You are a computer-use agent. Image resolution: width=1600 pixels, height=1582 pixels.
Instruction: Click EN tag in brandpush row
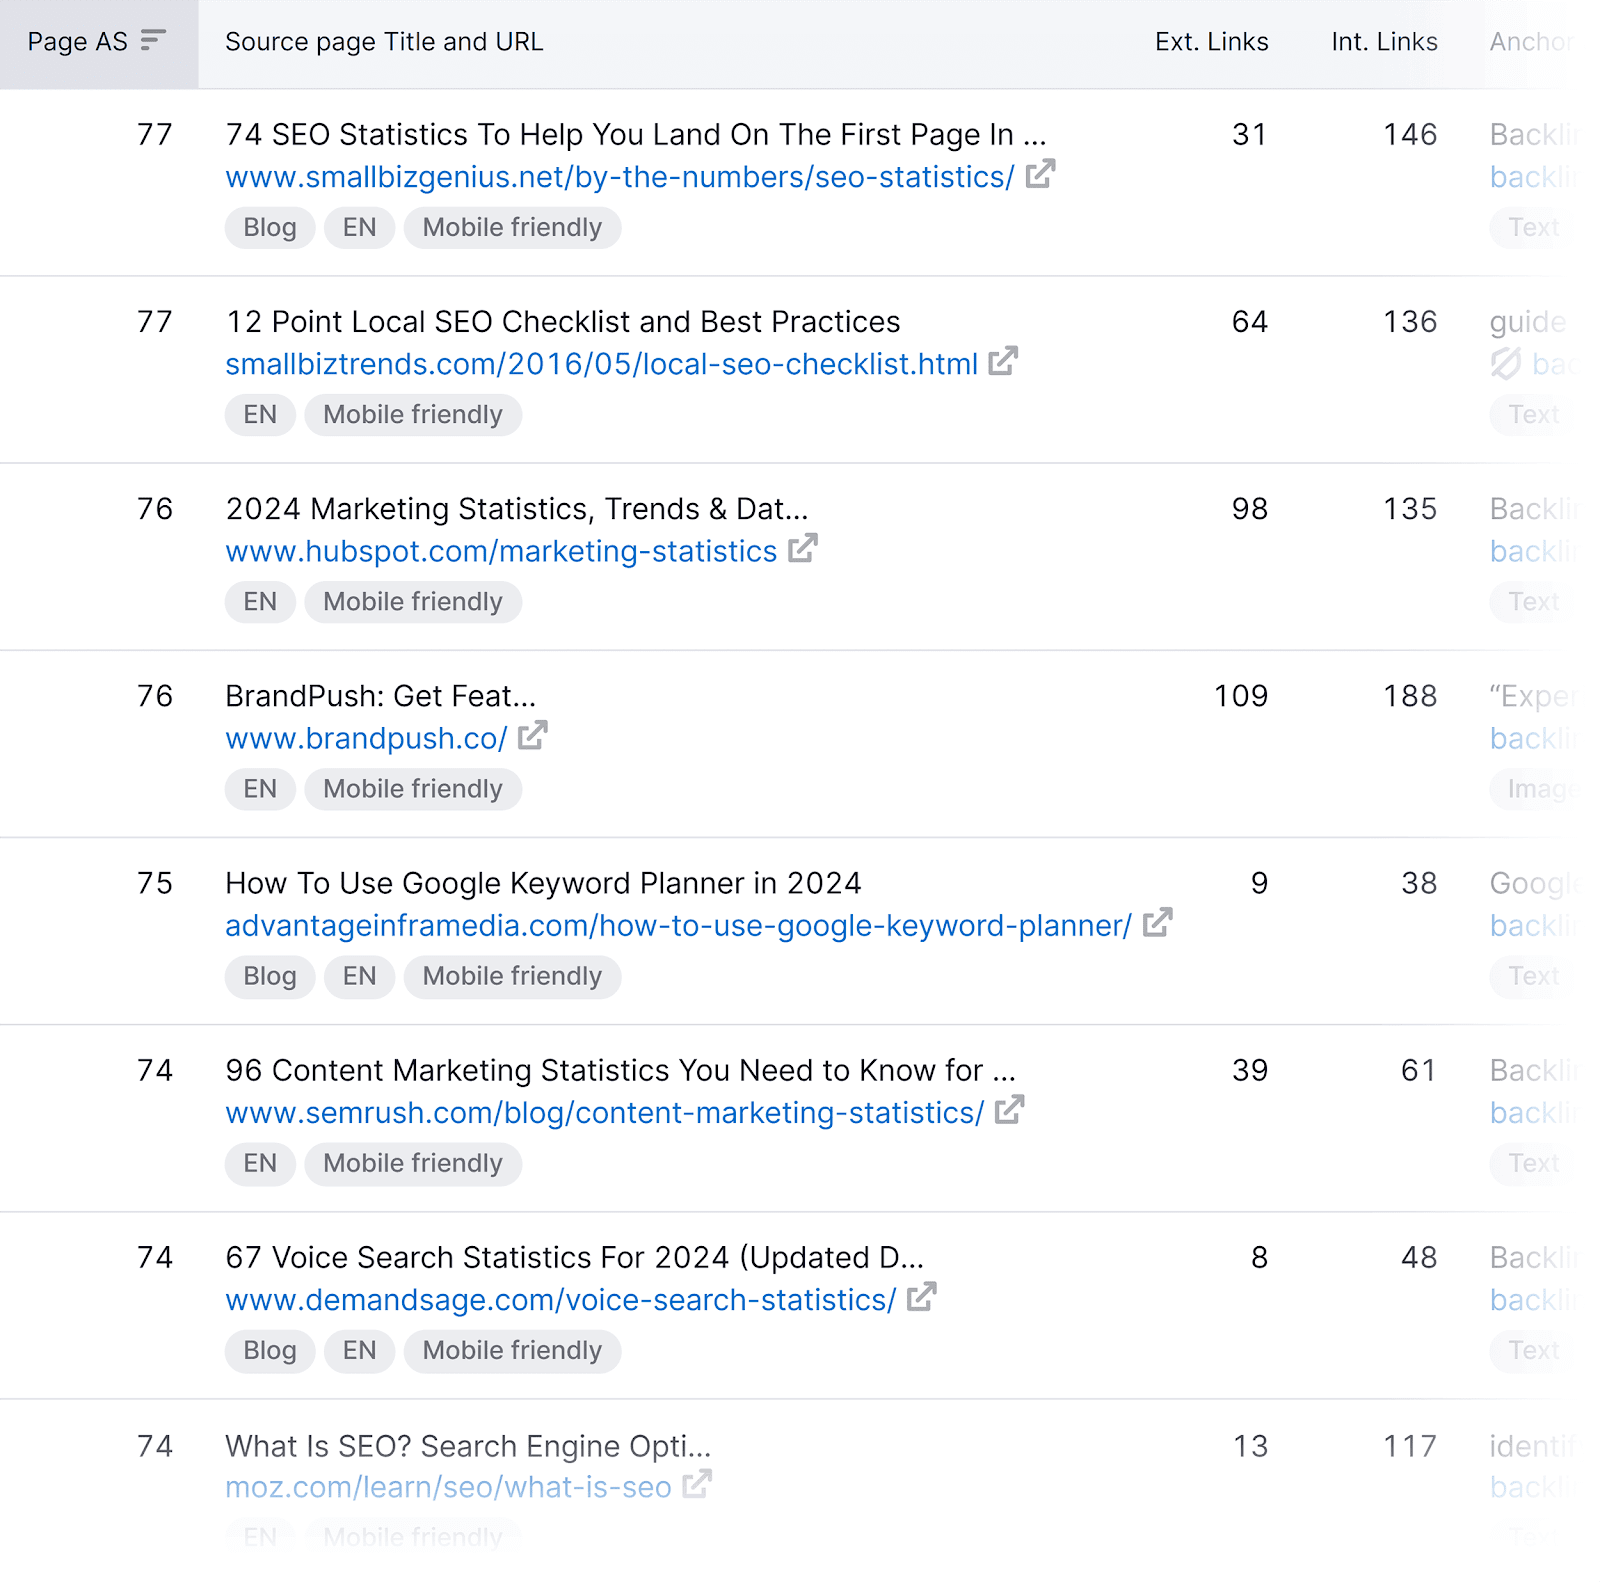(x=260, y=789)
